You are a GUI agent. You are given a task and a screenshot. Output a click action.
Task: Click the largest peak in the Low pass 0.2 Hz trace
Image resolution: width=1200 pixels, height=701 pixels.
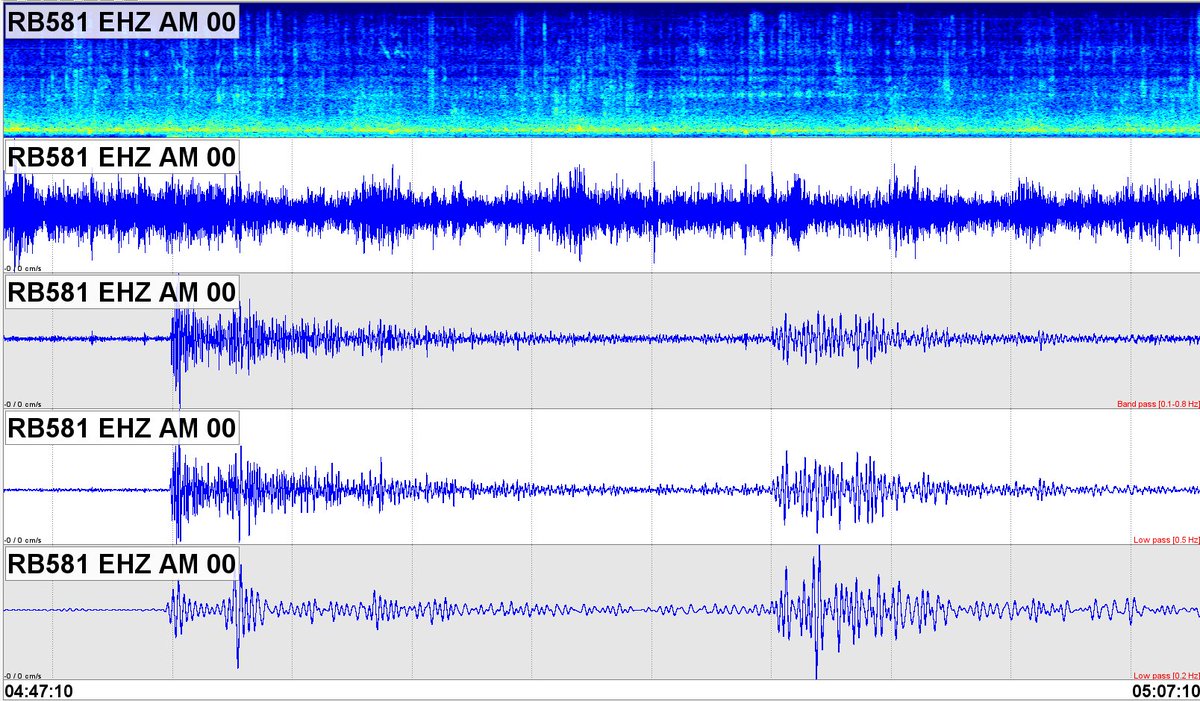pyautogui.click(x=818, y=612)
